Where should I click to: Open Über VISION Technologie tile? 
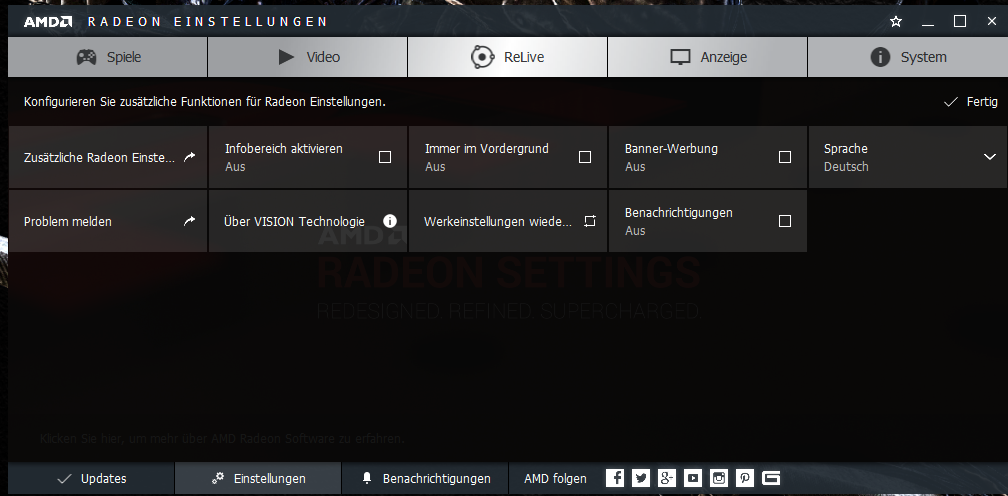coord(307,221)
